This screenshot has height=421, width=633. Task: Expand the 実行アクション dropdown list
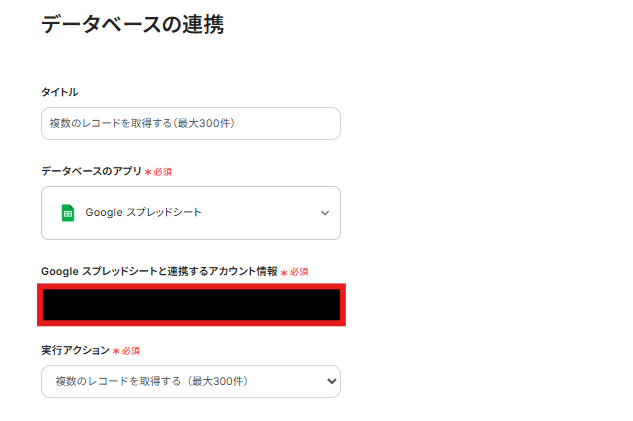(x=190, y=381)
